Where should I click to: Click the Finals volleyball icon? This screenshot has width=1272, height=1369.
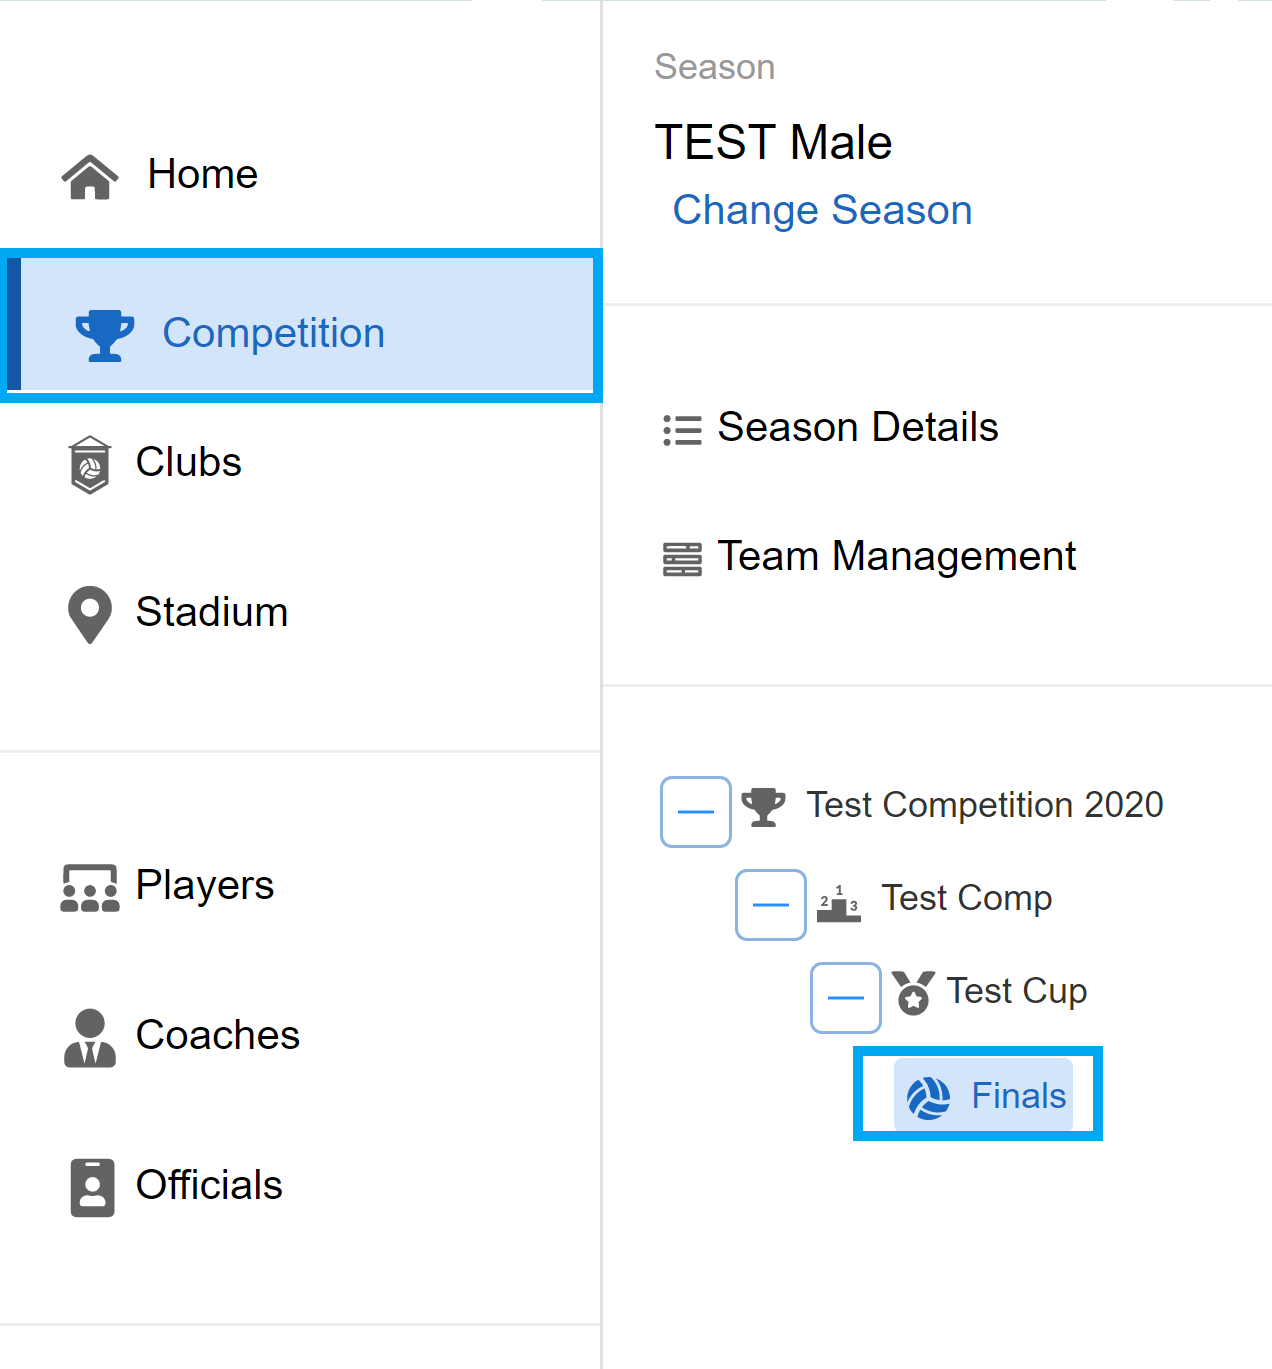point(928,1098)
